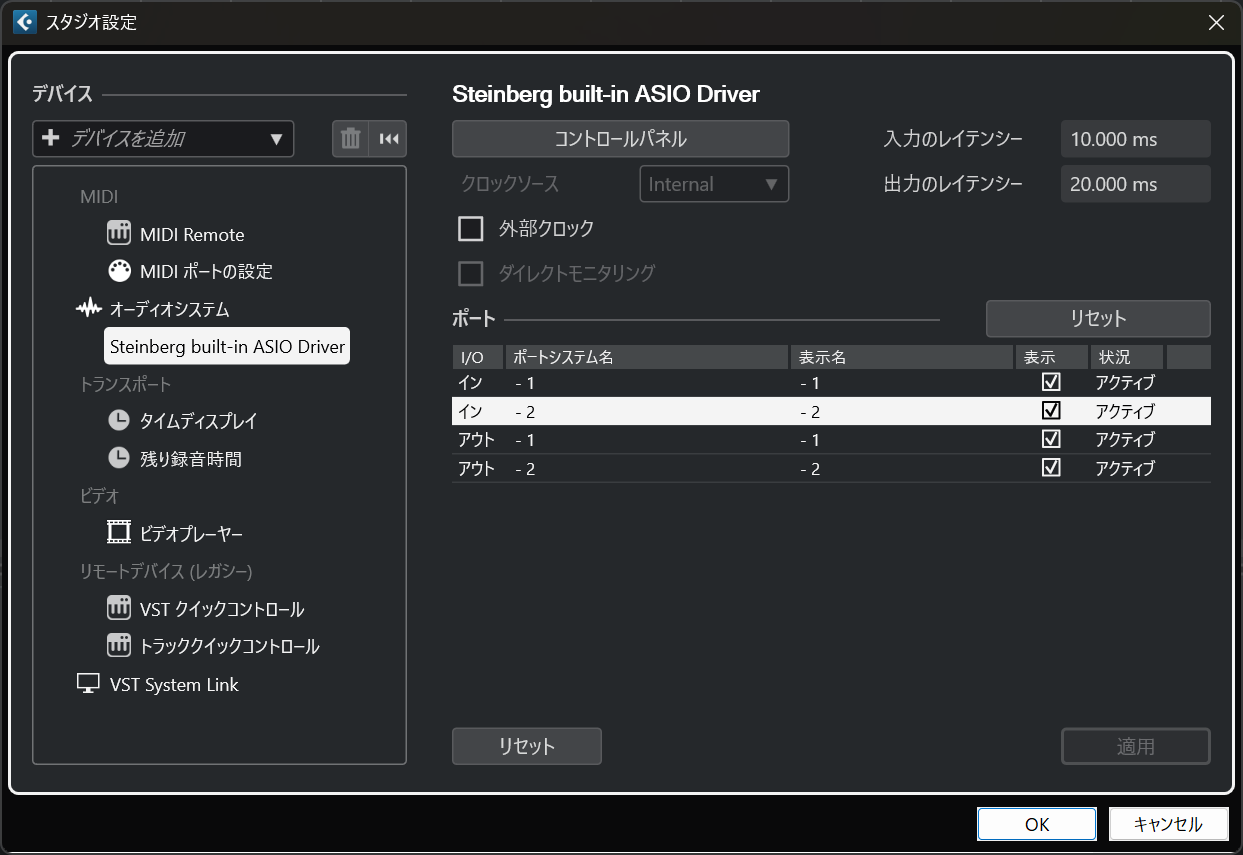Click the リモートデバイス (レガシー) category label
Image resolution: width=1243 pixels, height=855 pixels.
tap(166, 571)
